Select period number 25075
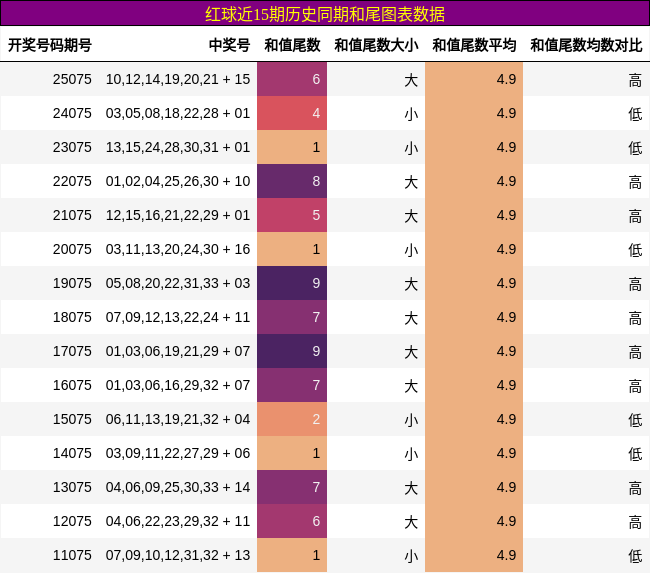The width and height of the screenshot is (650, 573). [x=72, y=79]
